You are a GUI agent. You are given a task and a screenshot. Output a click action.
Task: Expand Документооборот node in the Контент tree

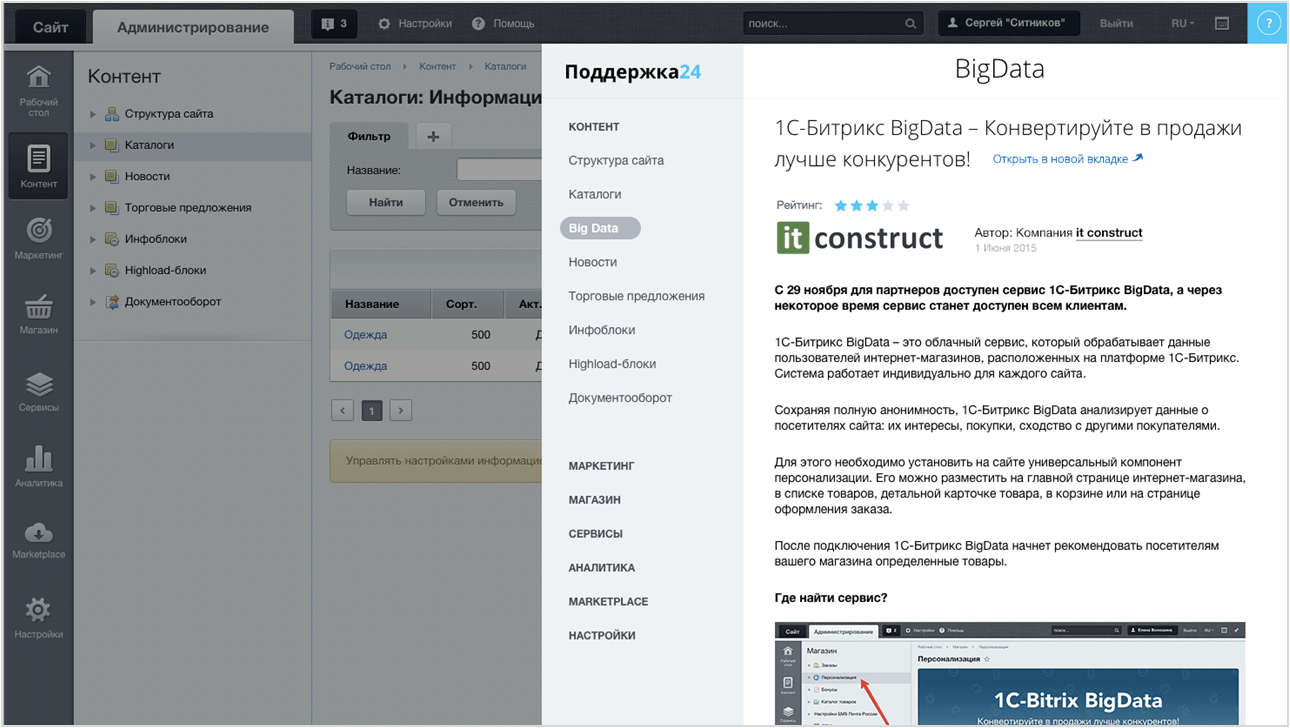[93, 301]
